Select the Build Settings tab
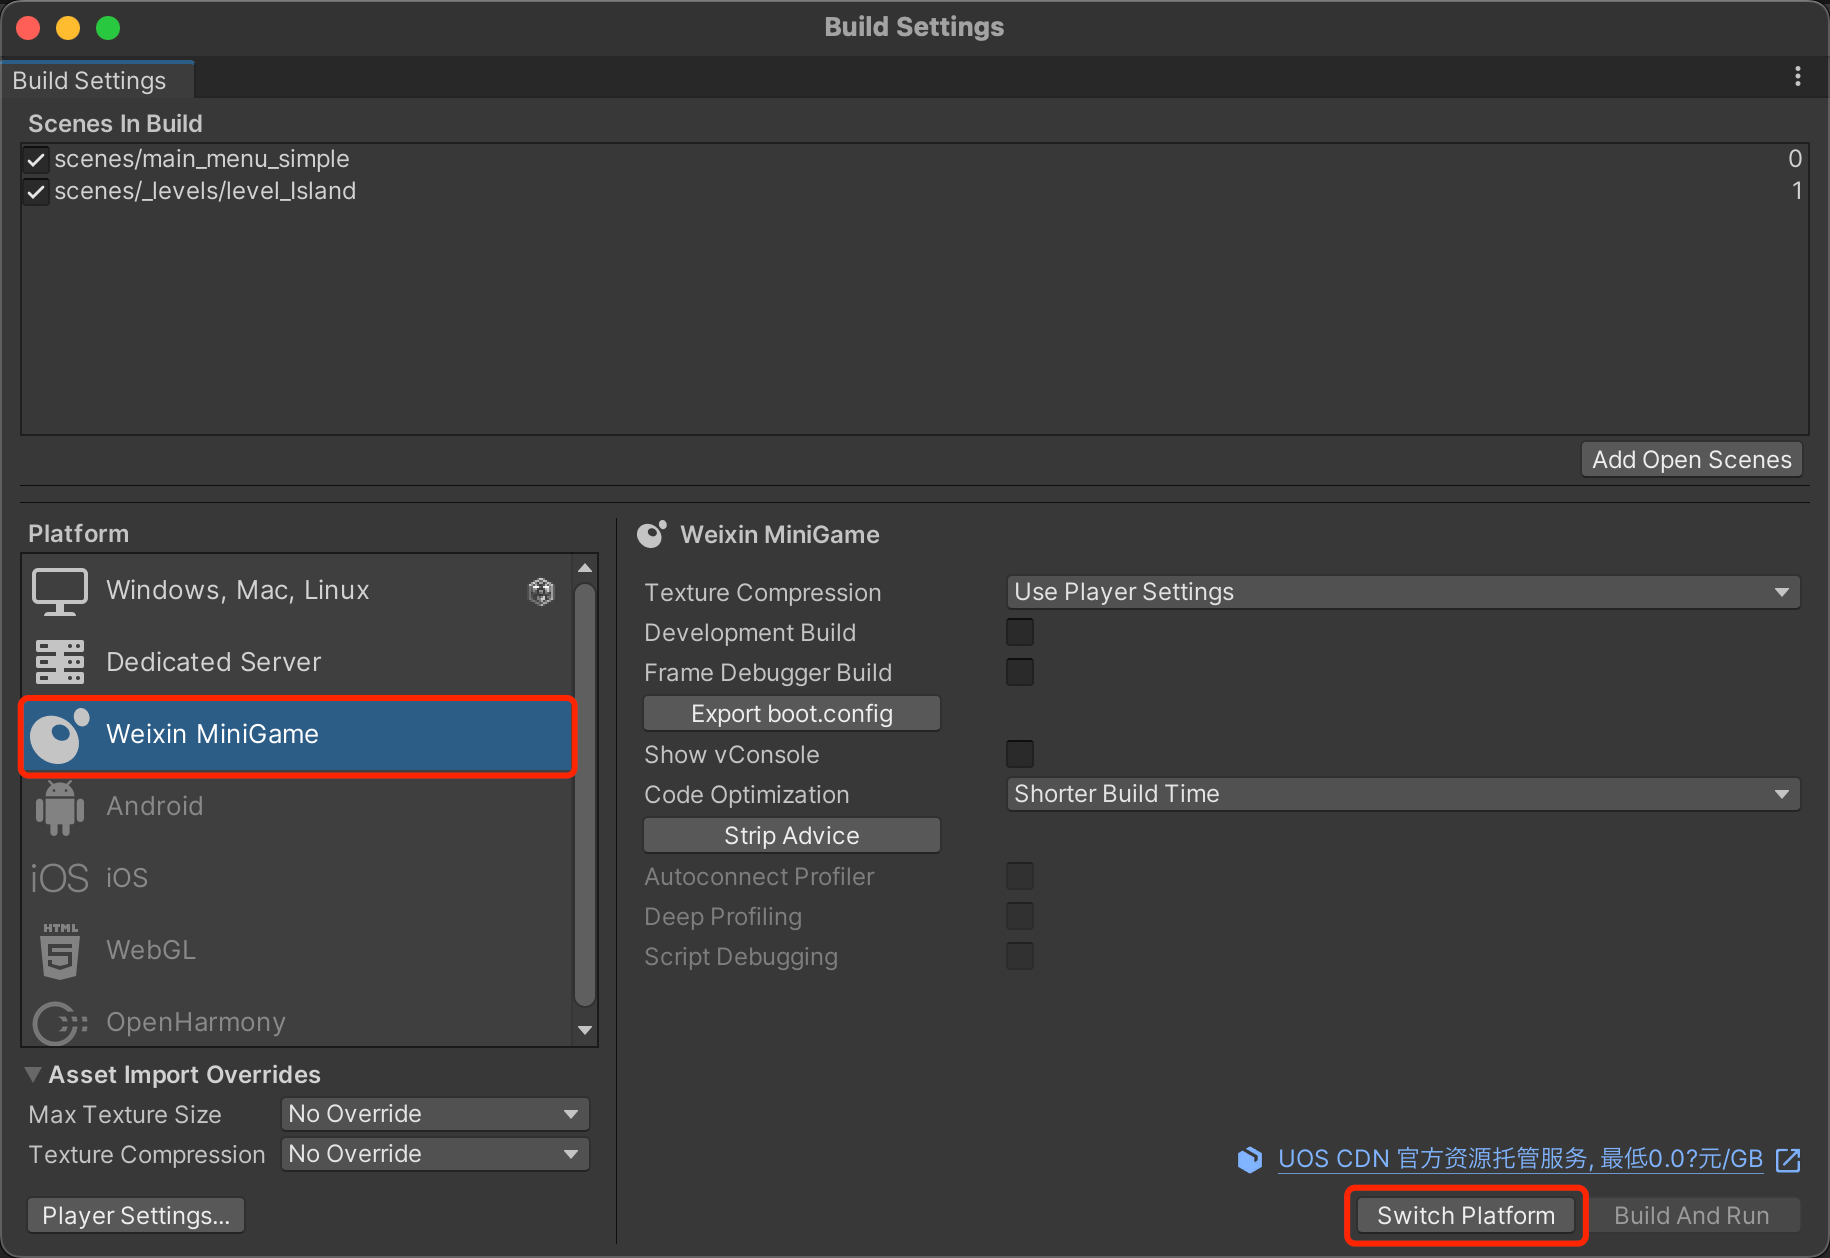The image size is (1830, 1258). pyautogui.click(x=90, y=81)
